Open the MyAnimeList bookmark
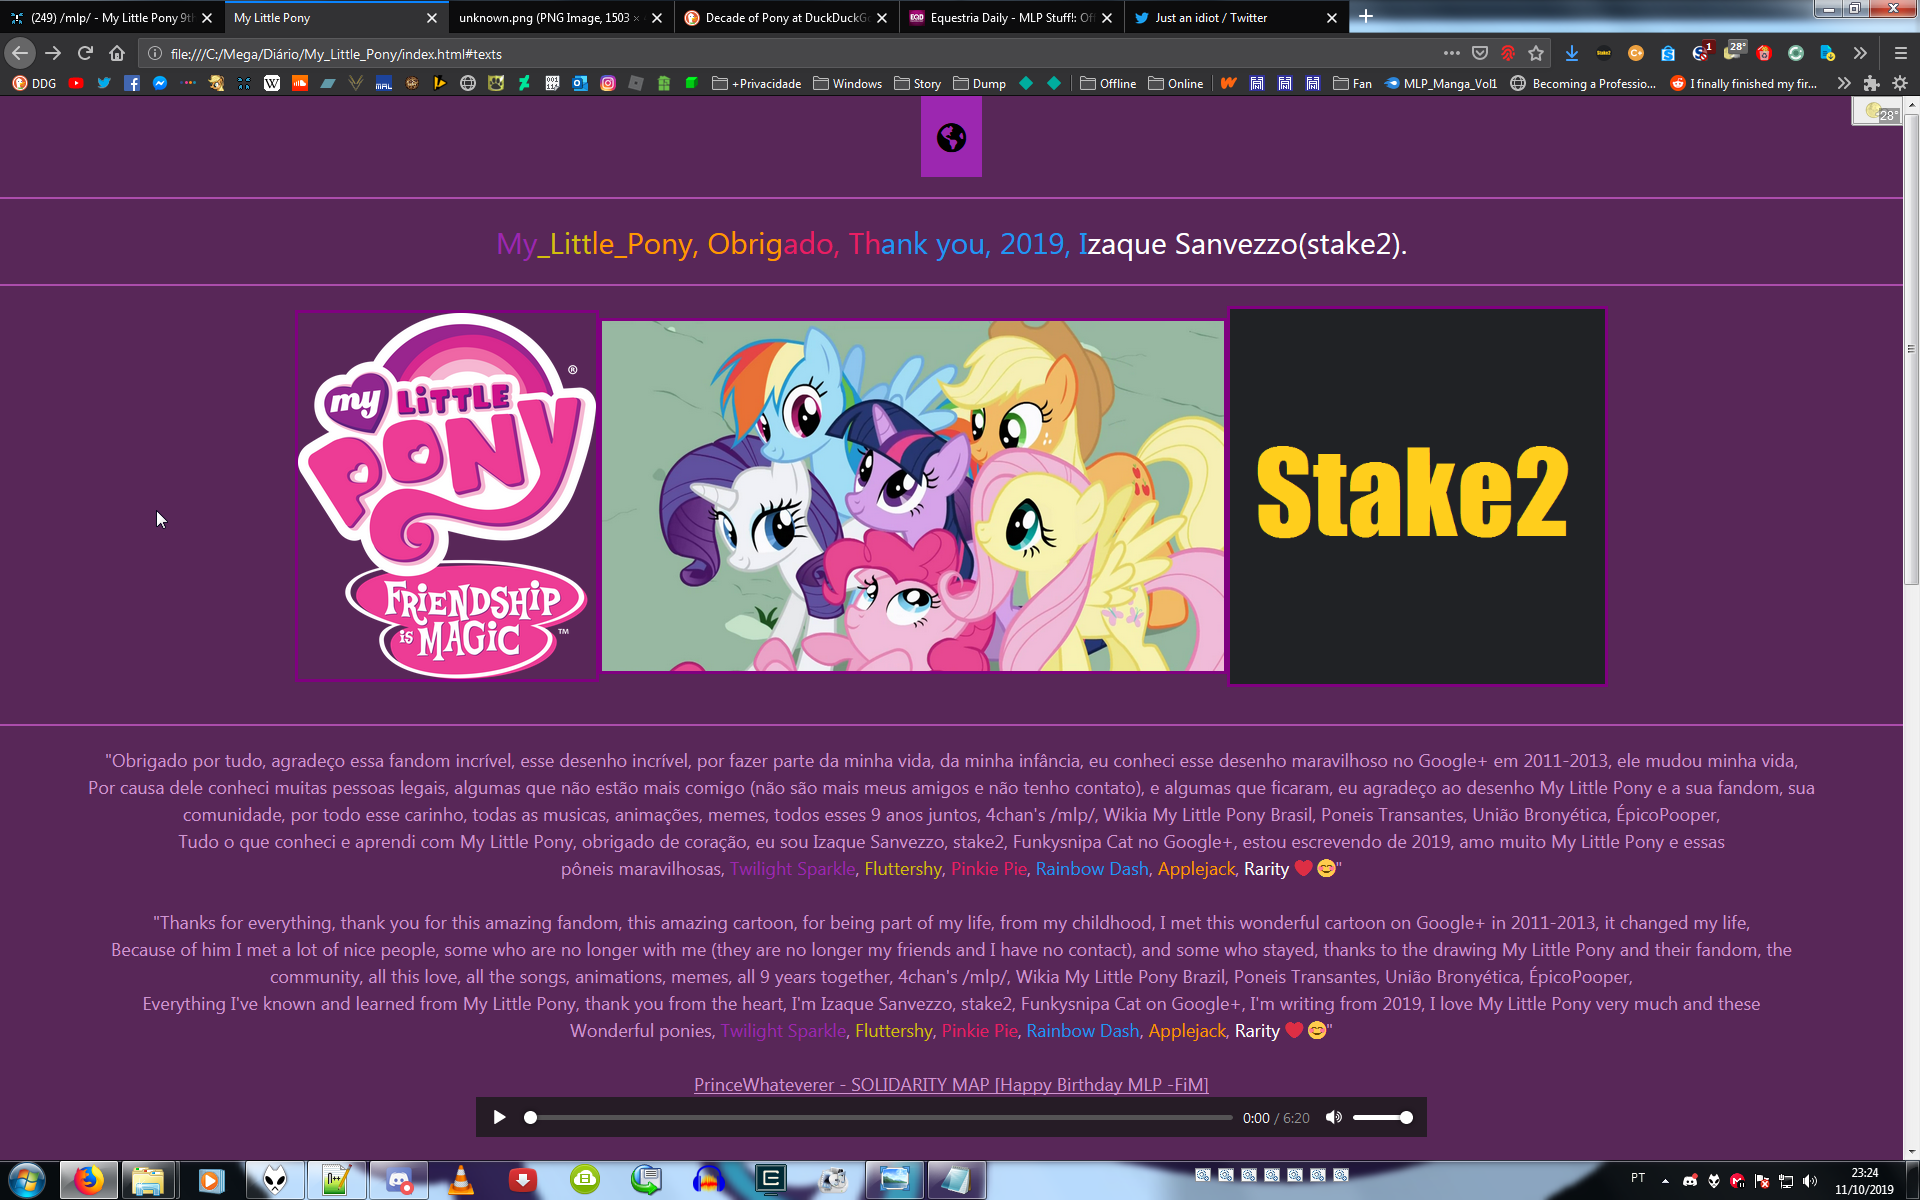This screenshot has width=1920, height=1200. pyautogui.click(x=384, y=83)
